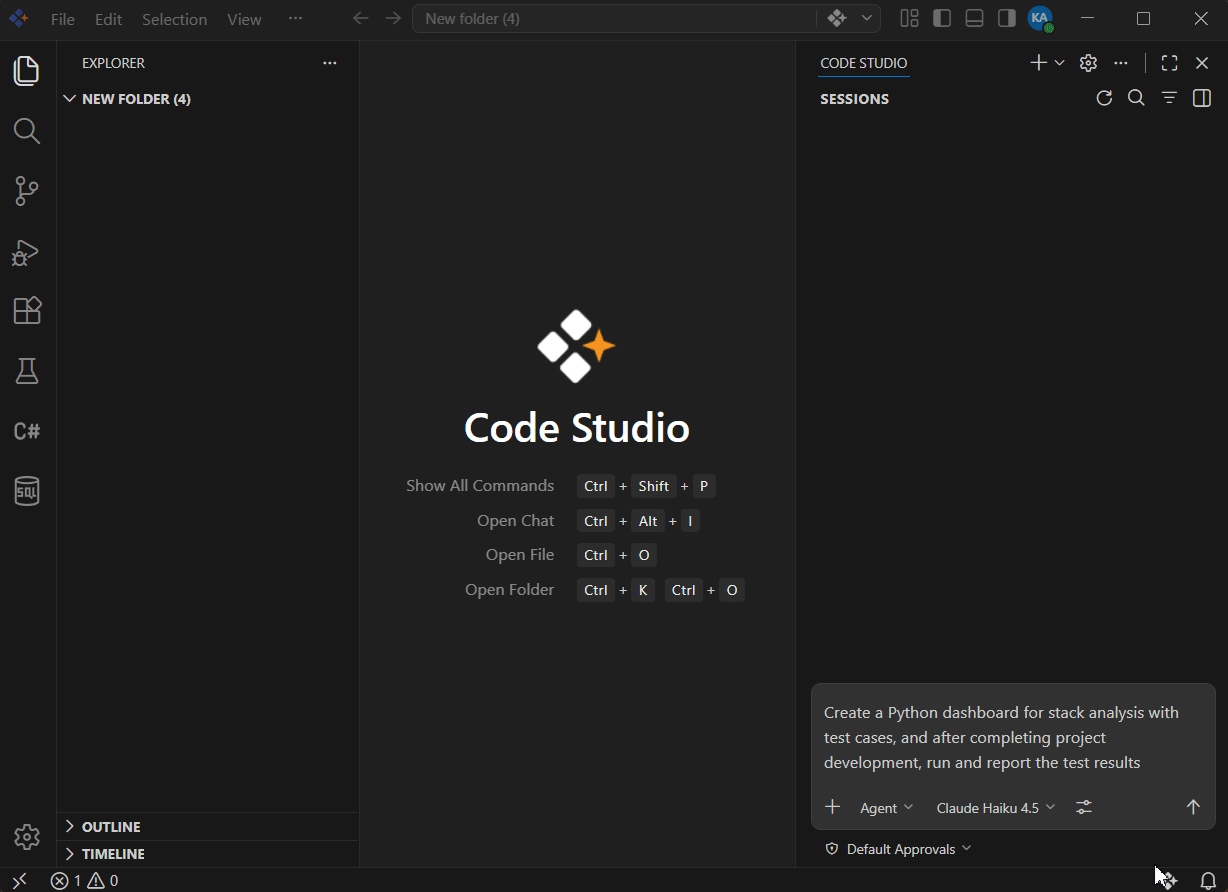Open the Claude Haiku 4.5 model picker
Image resolution: width=1228 pixels, height=892 pixels.
[995, 808]
